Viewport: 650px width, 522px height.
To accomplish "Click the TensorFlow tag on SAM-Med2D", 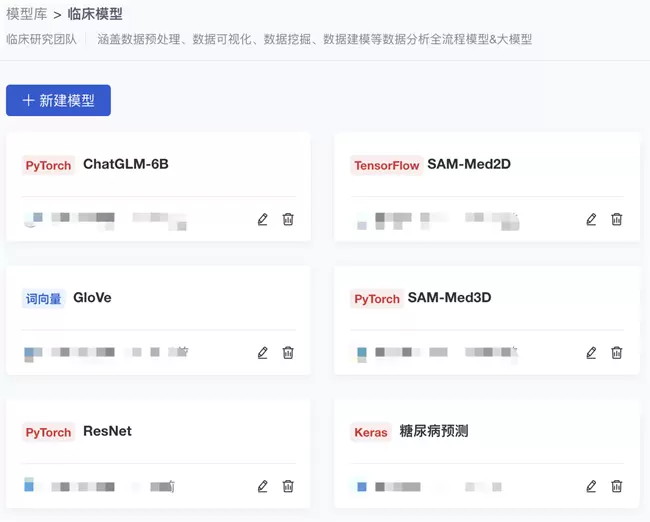I will 386,165.
